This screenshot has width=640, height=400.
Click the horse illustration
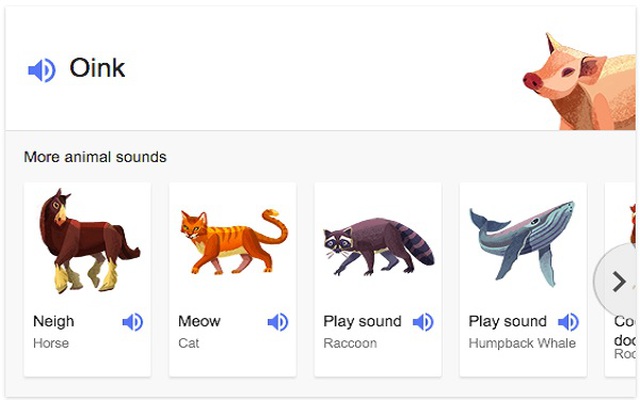(x=89, y=240)
